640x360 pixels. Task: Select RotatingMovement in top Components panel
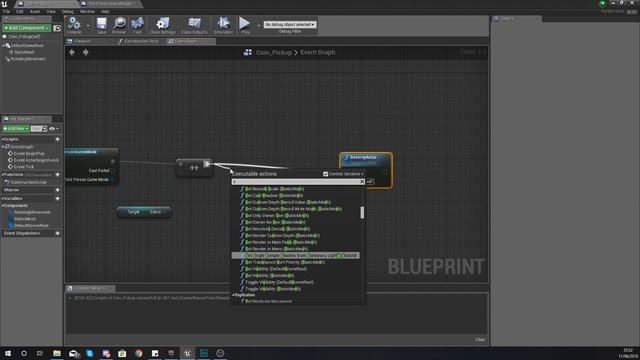pos(28,59)
